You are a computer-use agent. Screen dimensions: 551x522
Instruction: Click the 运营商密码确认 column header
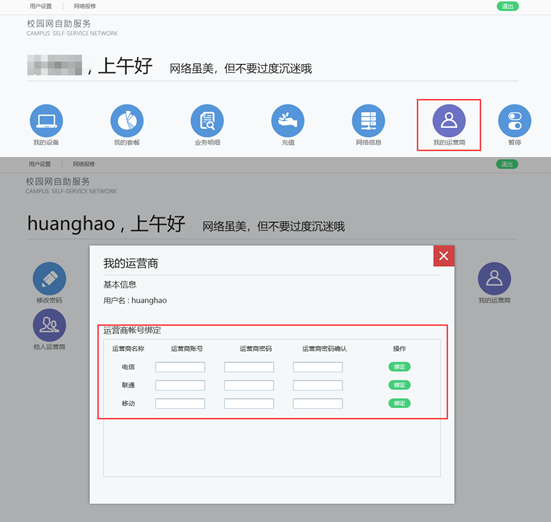click(x=324, y=349)
